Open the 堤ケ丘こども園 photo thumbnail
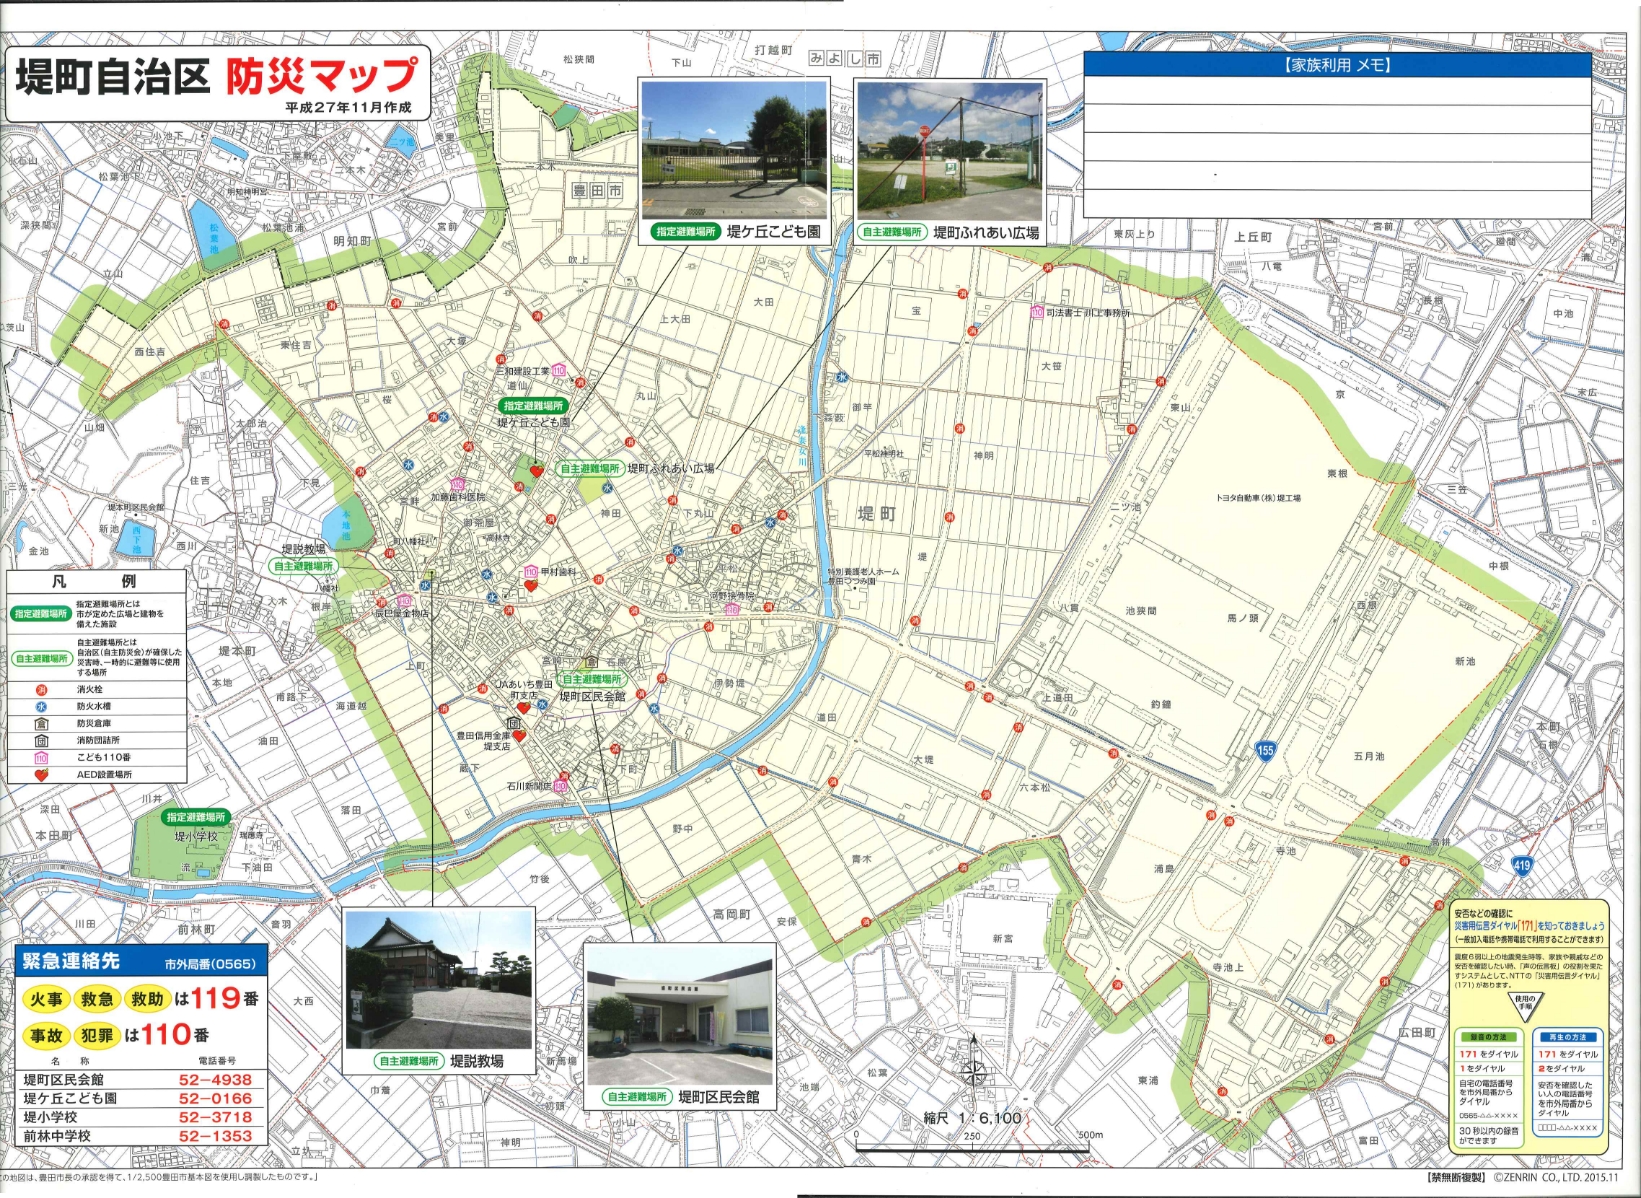The width and height of the screenshot is (1641, 1198). pos(734,148)
